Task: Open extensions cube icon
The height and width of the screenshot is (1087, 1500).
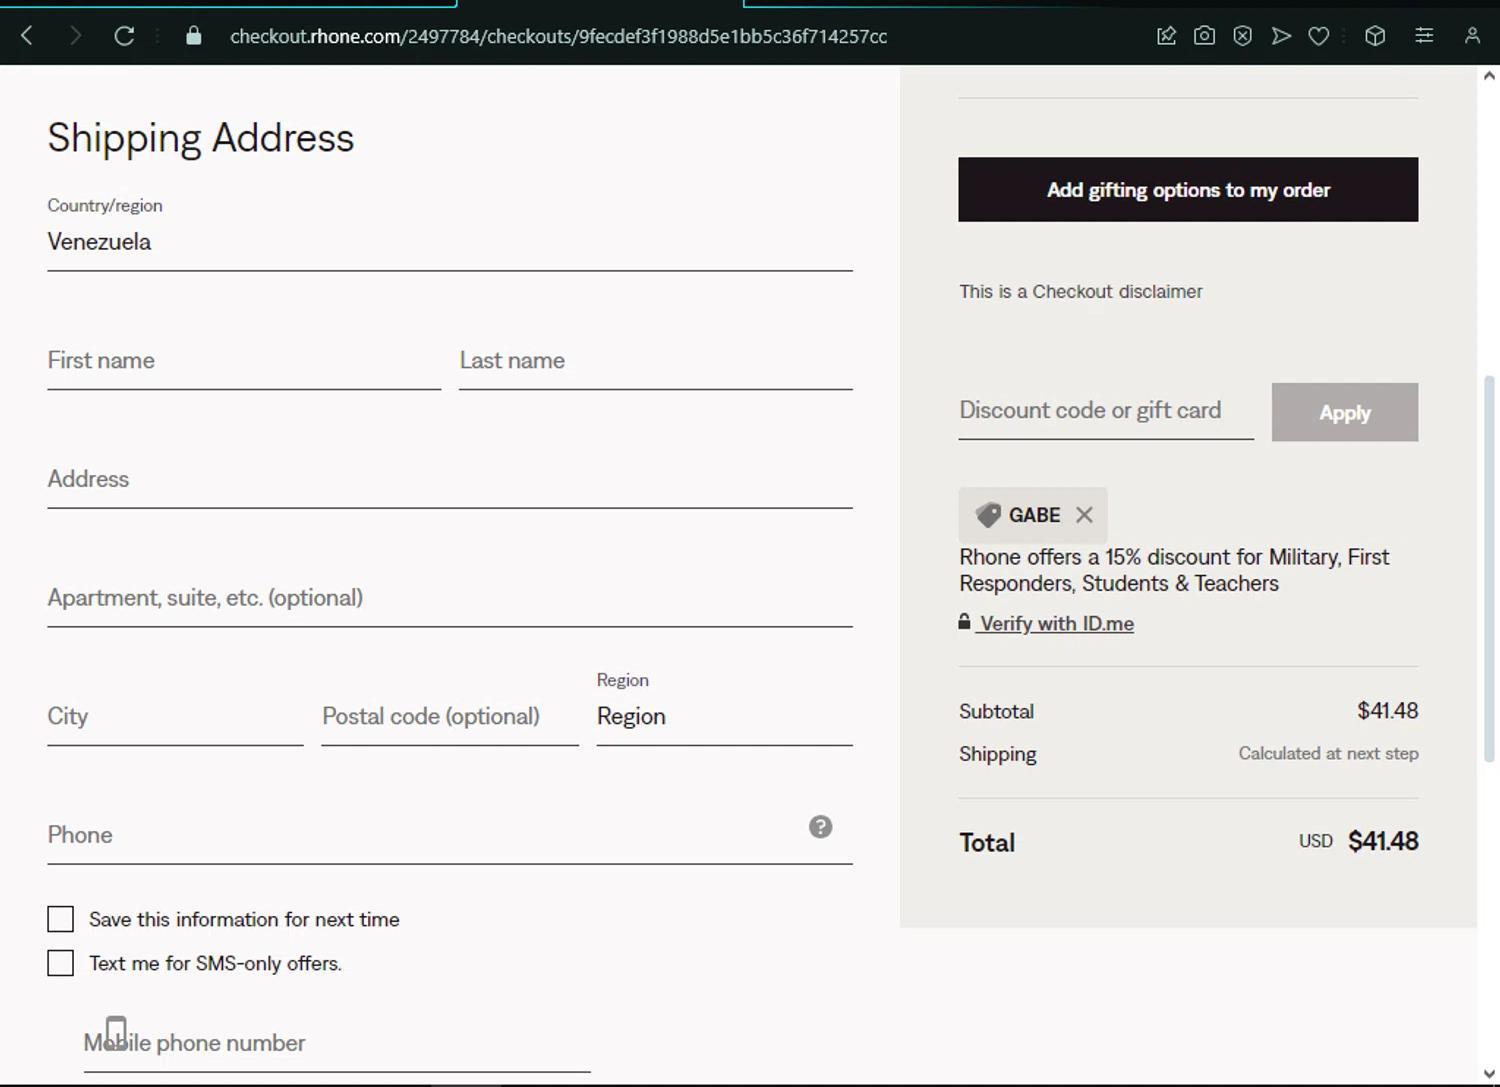Action: 1375,36
